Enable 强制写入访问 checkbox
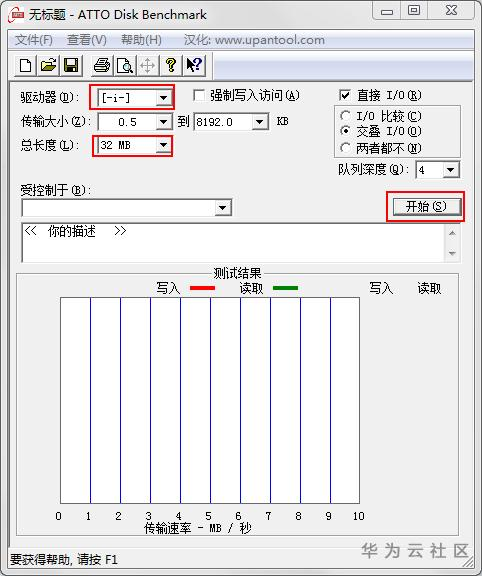Image resolution: width=482 pixels, height=576 pixels. click(199, 96)
